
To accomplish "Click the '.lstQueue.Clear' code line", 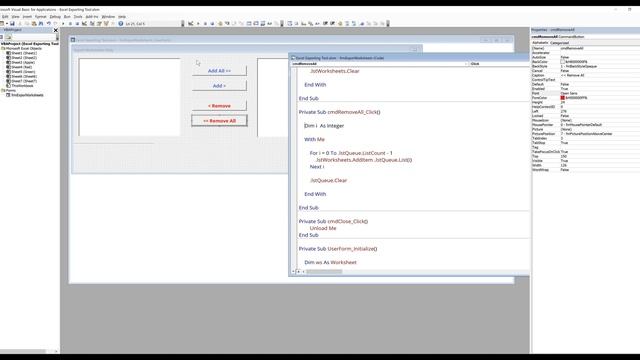I will [x=328, y=180].
